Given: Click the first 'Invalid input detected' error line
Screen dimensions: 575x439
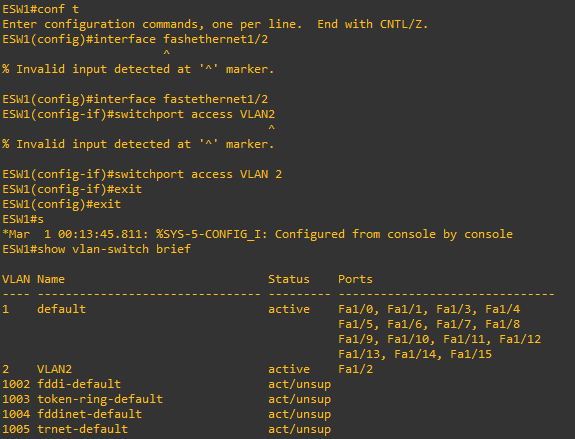Looking at the screenshot, I should (x=138, y=69).
